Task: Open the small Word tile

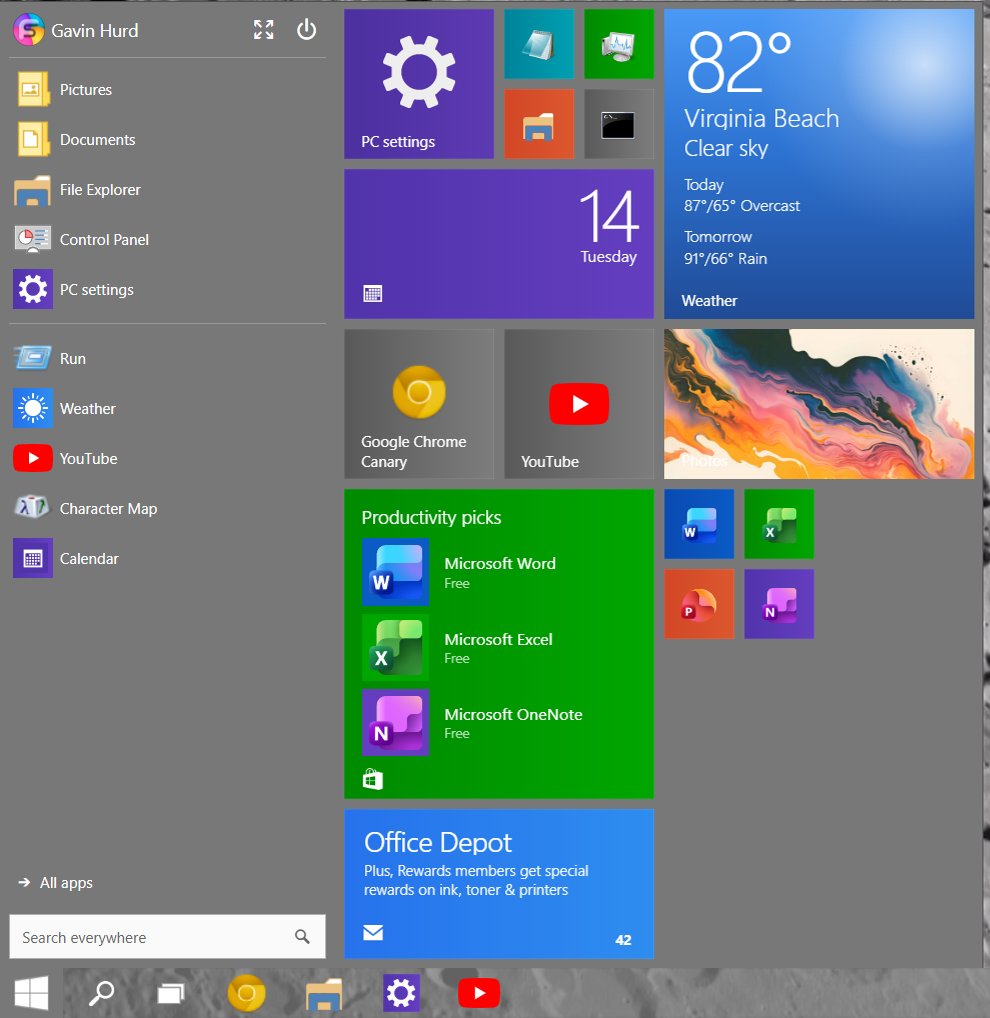Action: click(699, 524)
